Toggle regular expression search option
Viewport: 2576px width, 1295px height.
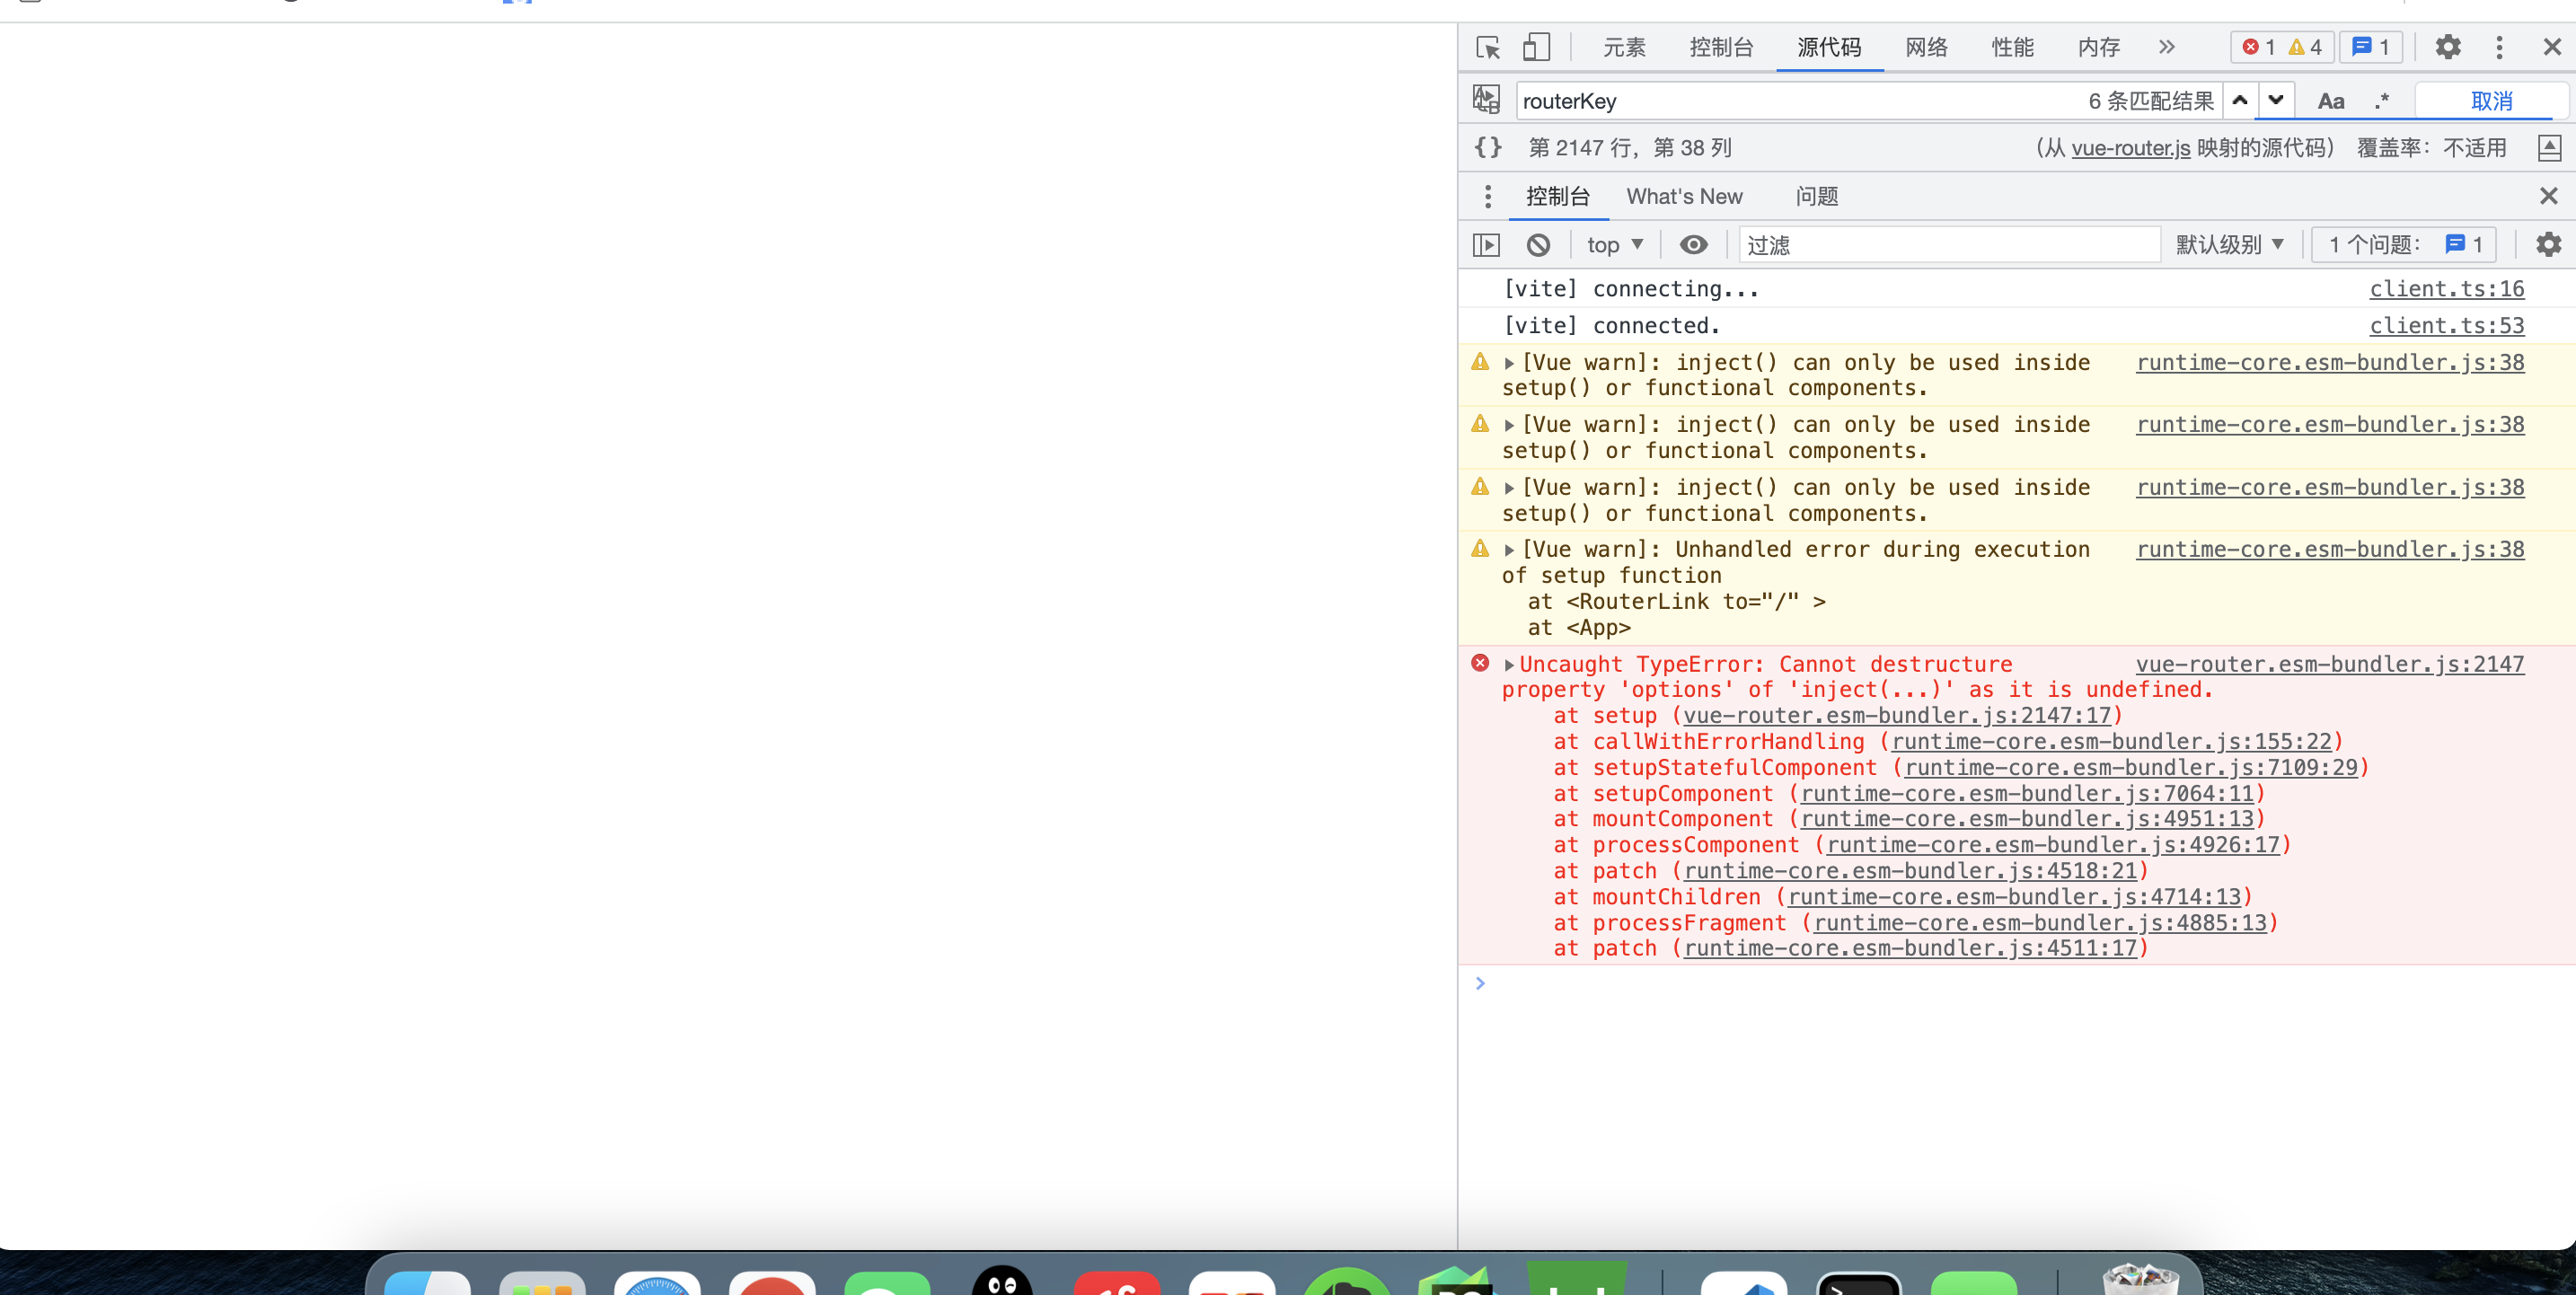pyautogui.click(x=2382, y=100)
